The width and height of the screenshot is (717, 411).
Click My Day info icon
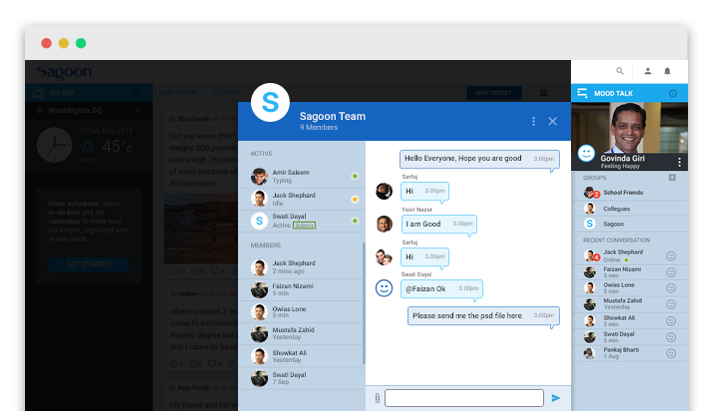[136, 93]
